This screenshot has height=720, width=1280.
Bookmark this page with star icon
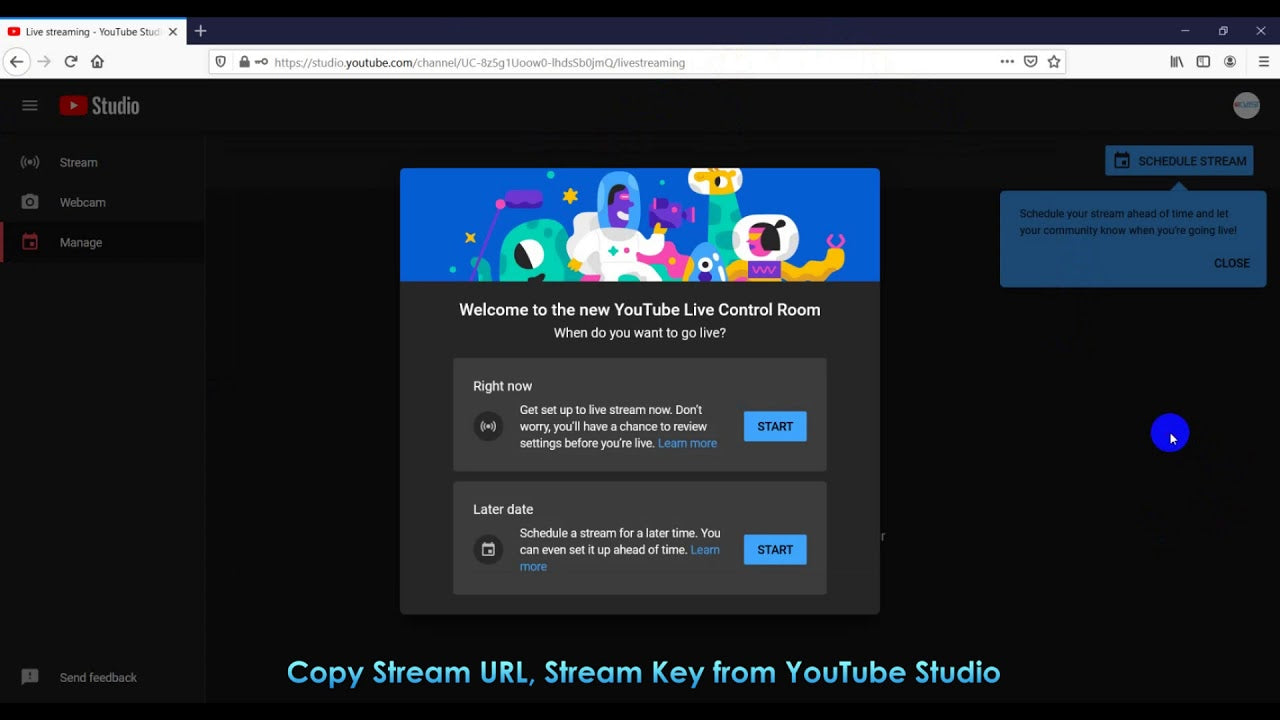click(x=1054, y=62)
